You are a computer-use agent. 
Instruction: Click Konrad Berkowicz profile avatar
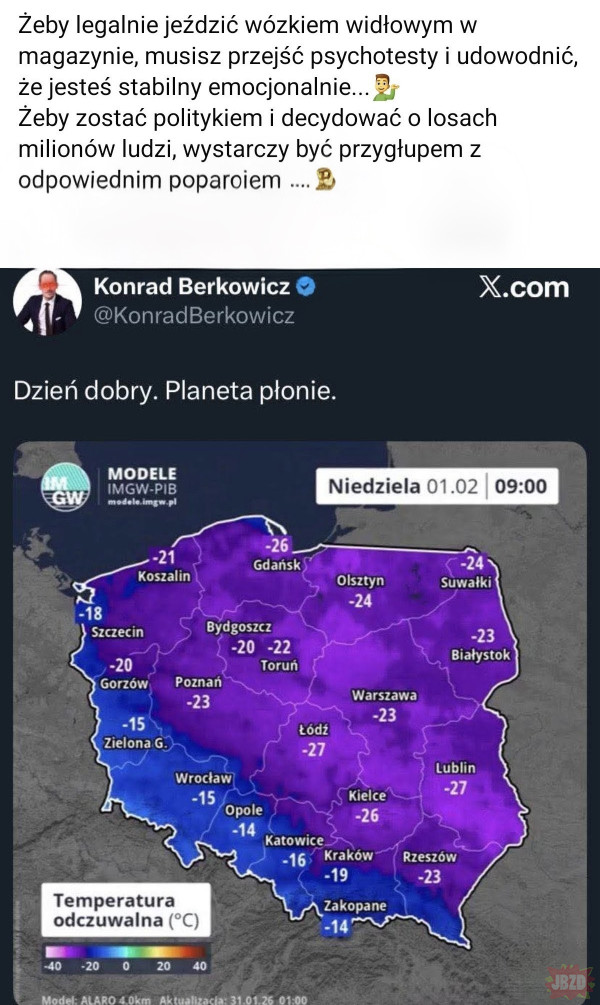tap(47, 301)
